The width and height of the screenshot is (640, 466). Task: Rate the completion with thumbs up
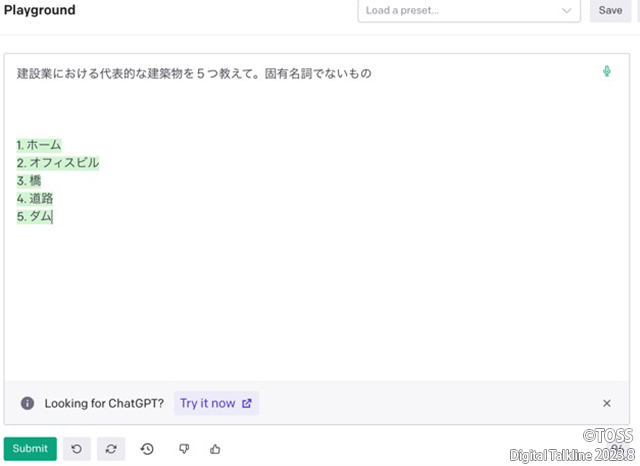pyautogui.click(x=215, y=449)
